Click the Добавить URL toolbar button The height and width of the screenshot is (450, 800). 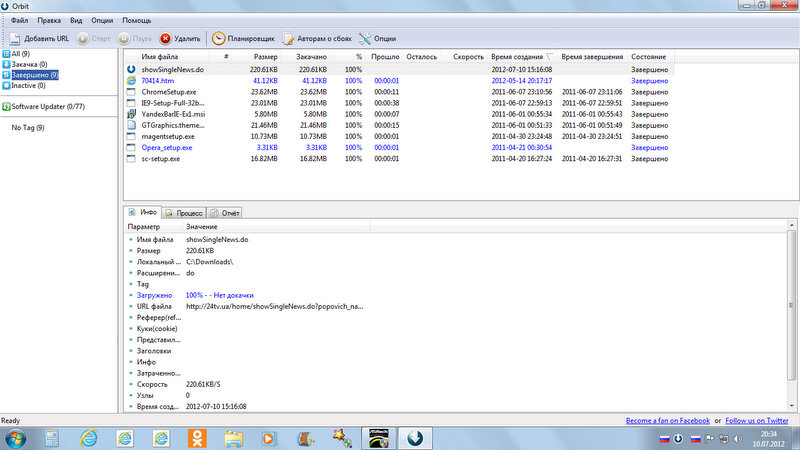[39, 38]
